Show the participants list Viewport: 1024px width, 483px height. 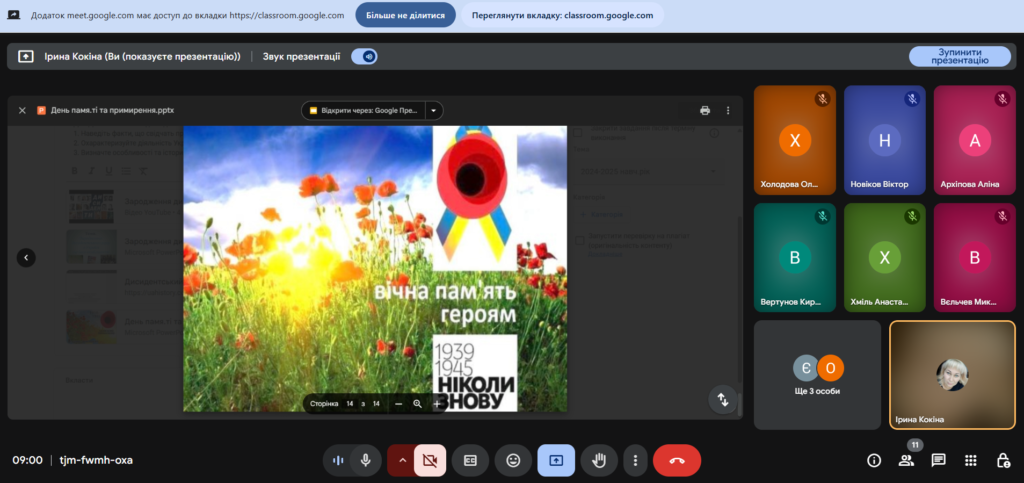[906, 460]
